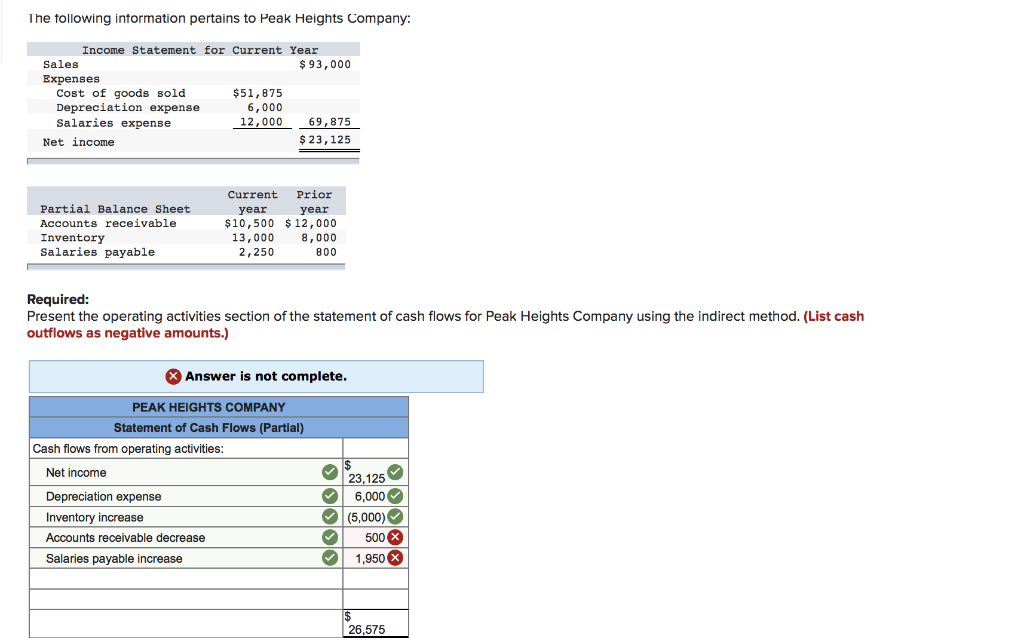Click Salaries expense 12,000 value
Viewport: 1024px width, 638px height.
click(x=261, y=122)
